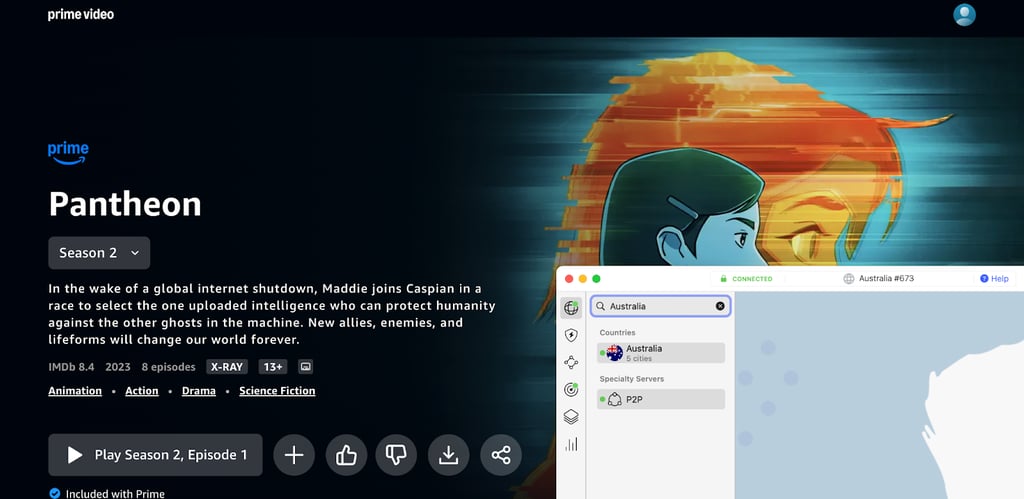Screen dimensions: 1024x499
Task: Click the Countries section heading in VPN
Action: tap(617, 332)
